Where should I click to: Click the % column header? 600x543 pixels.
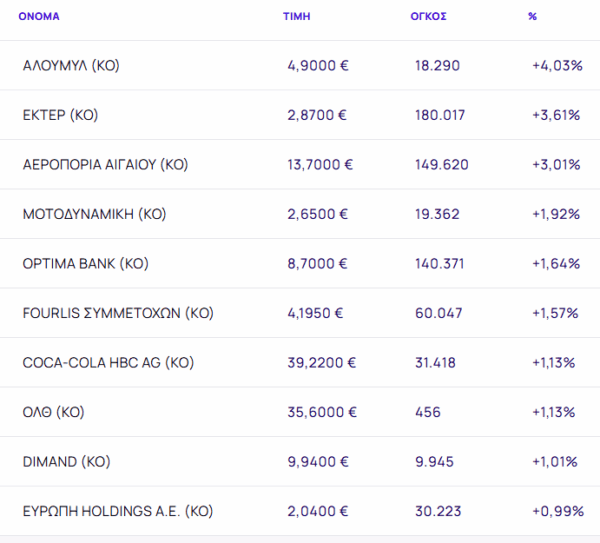[533, 16]
